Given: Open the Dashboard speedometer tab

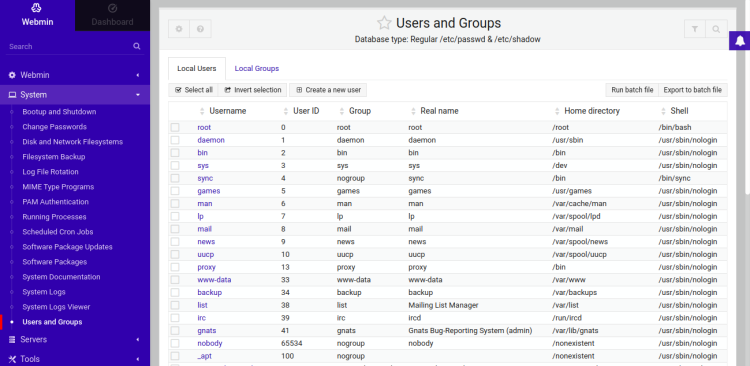Looking at the screenshot, I should pos(112,15).
